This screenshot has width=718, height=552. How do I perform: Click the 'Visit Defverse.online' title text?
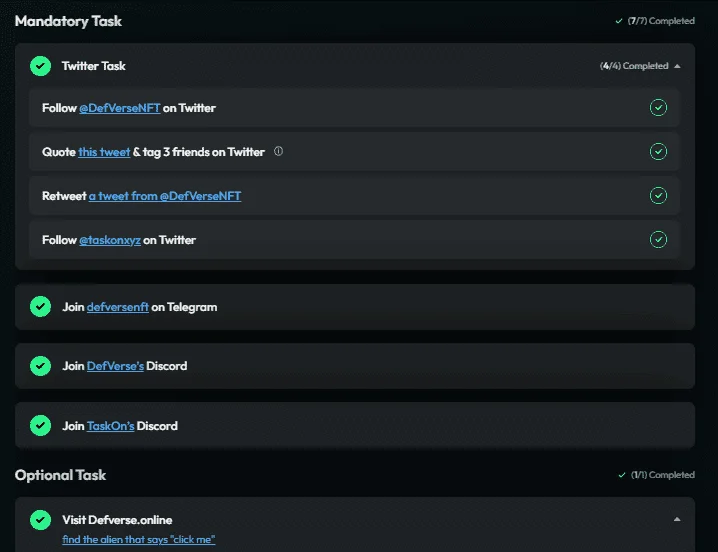[117, 520]
